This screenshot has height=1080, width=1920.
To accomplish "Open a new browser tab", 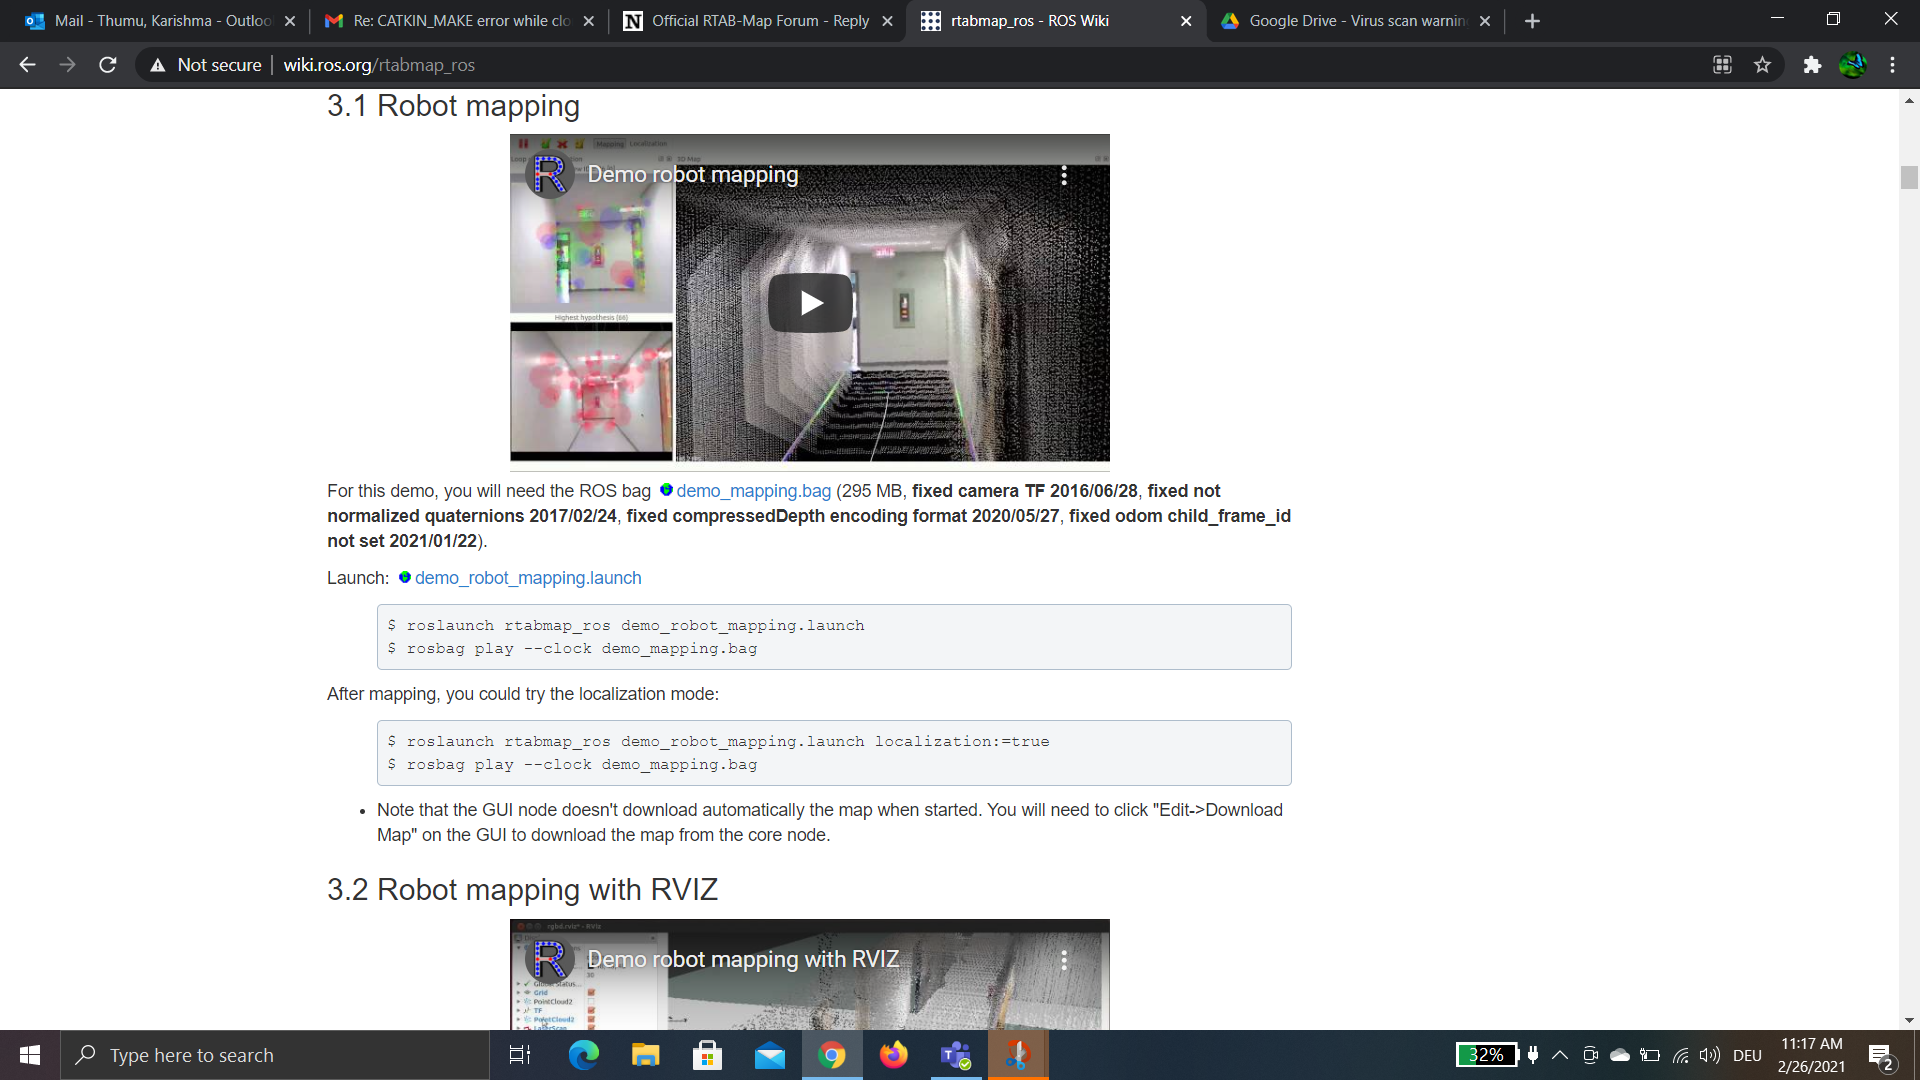I will [x=1532, y=21].
